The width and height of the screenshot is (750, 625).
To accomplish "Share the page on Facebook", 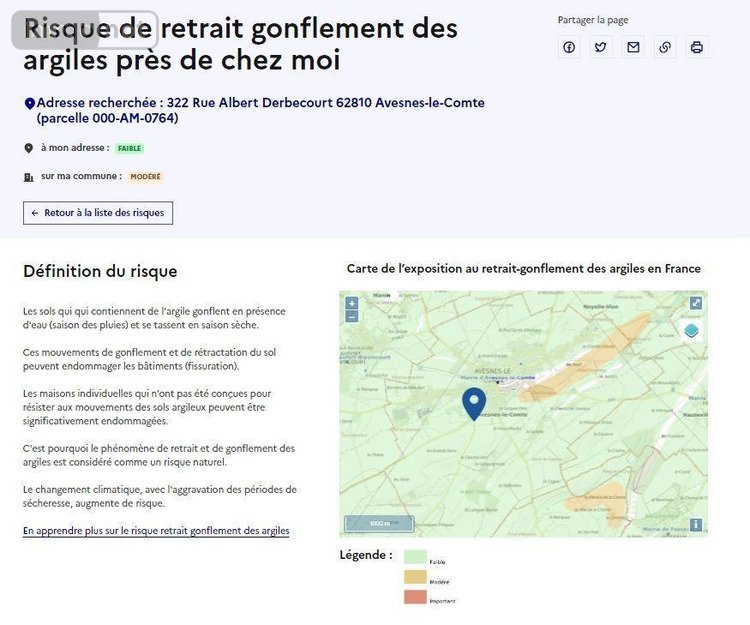I will coord(569,47).
